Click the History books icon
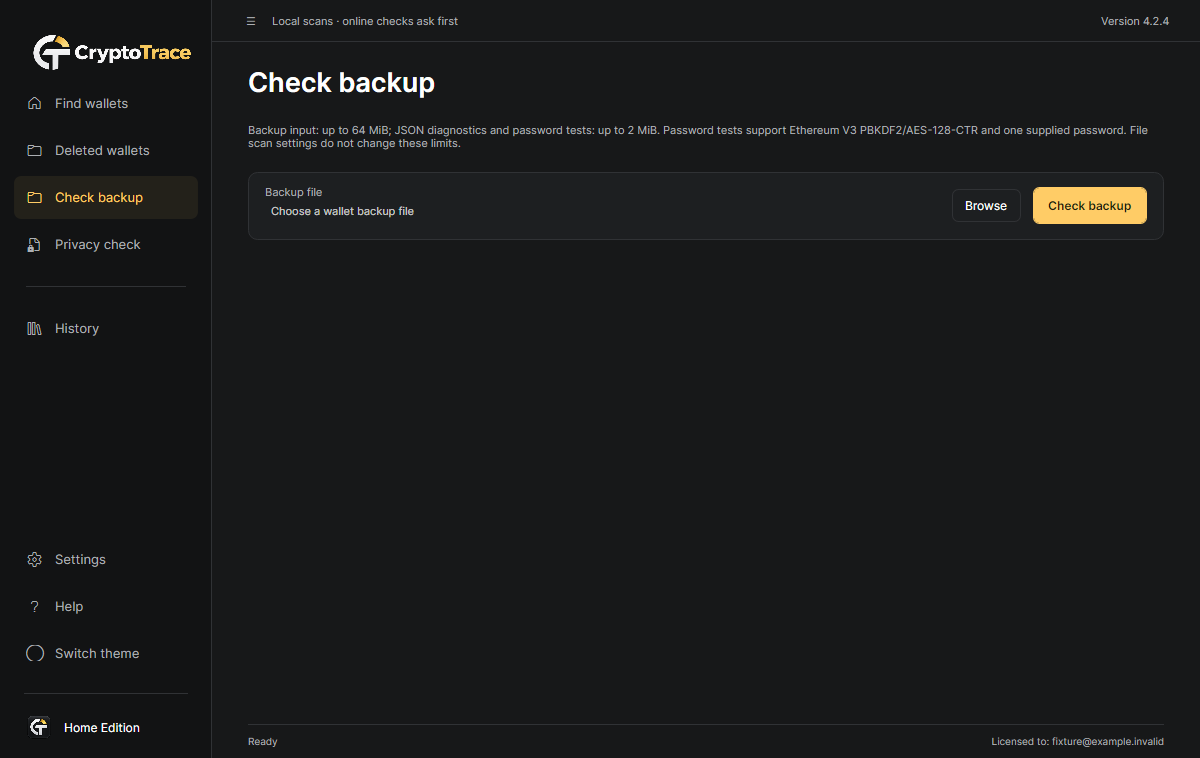 point(35,328)
